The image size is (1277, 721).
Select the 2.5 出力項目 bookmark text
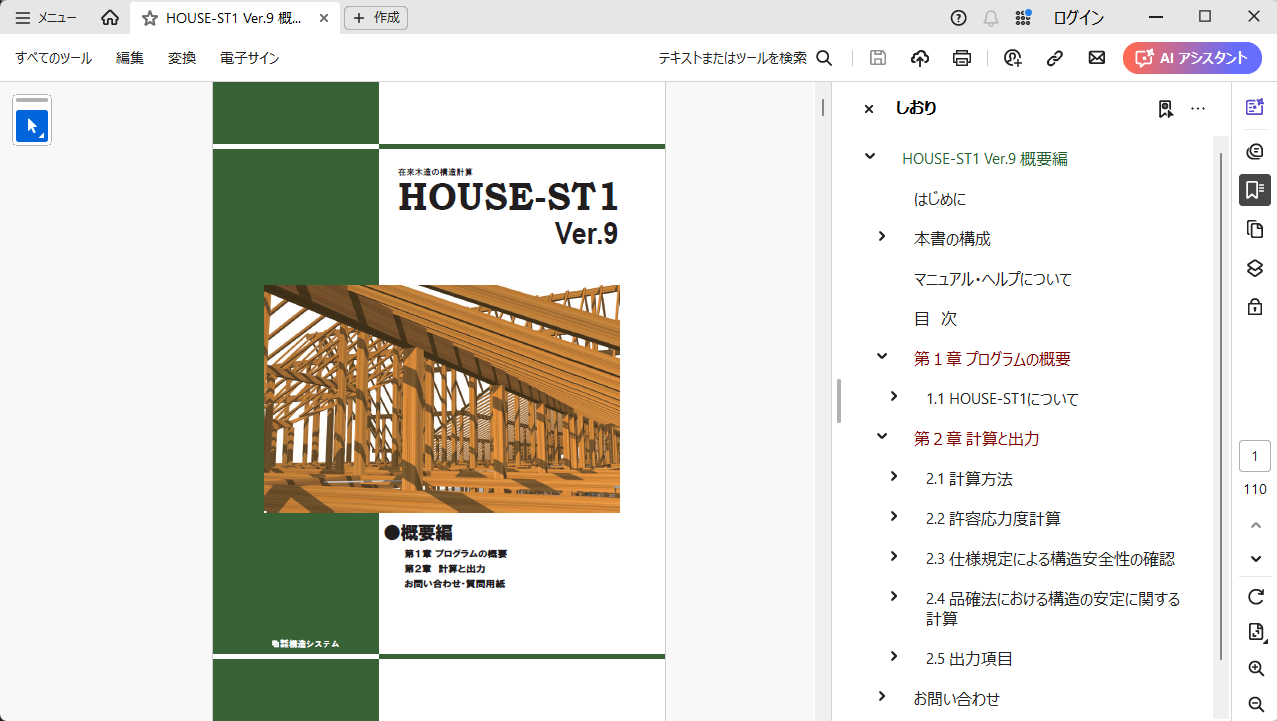[x=969, y=659]
